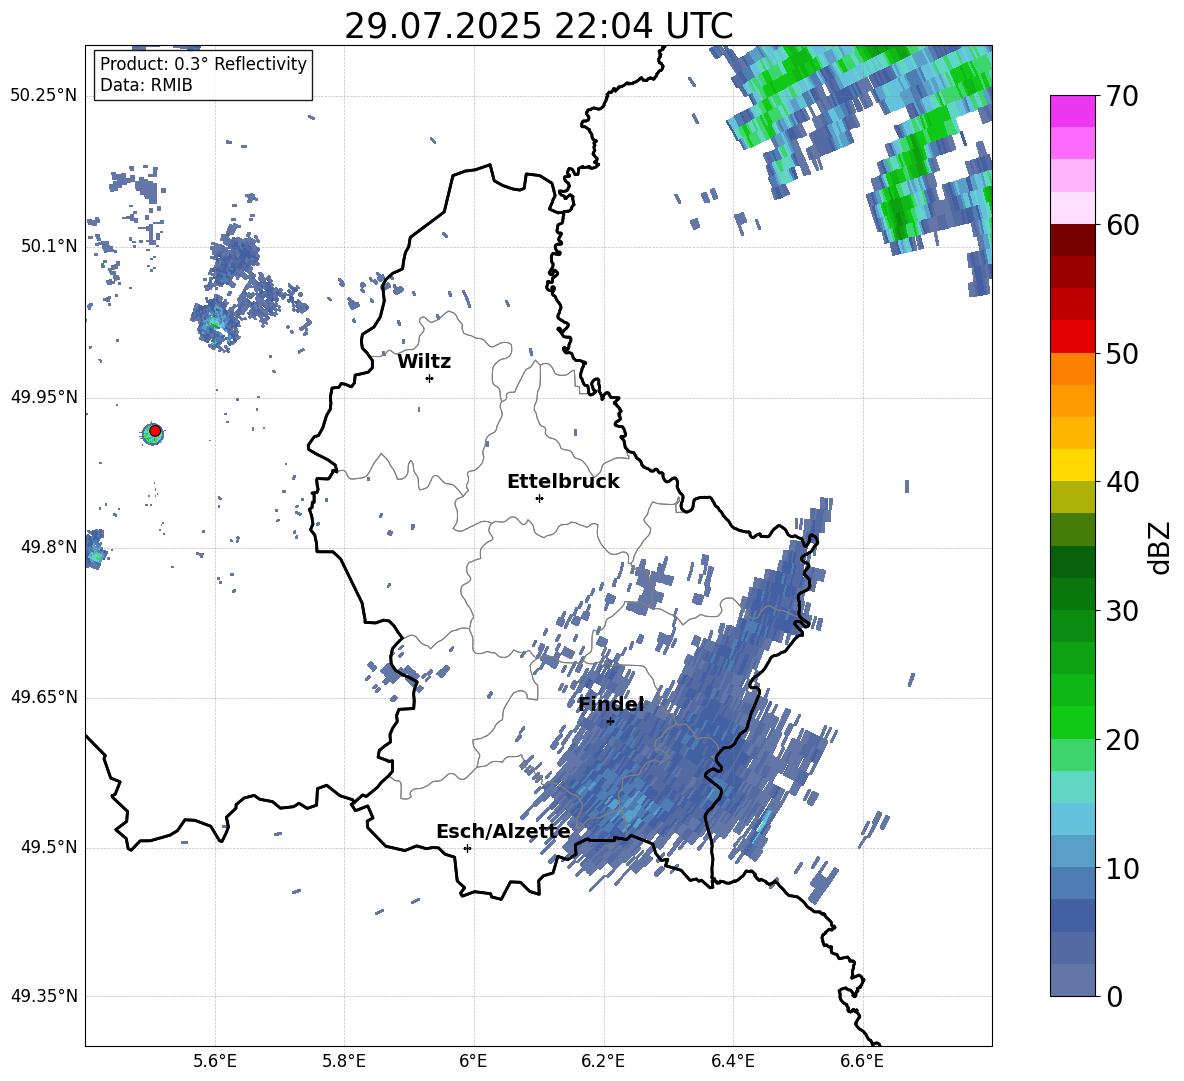Image resolution: width=1184 pixels, height=1081 pixels.
Task: Click the 49.8°N latitude label
Action: pos(49,547)
